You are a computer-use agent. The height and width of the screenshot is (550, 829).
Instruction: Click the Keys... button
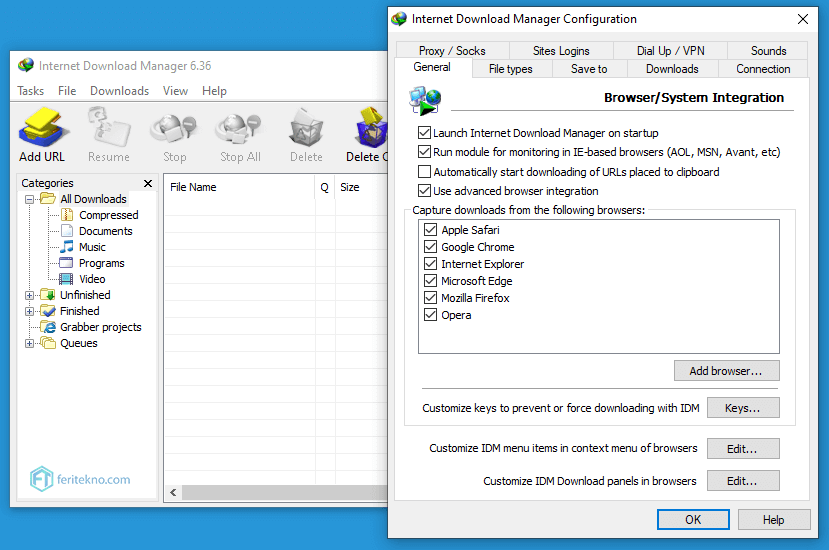[743, 408]
